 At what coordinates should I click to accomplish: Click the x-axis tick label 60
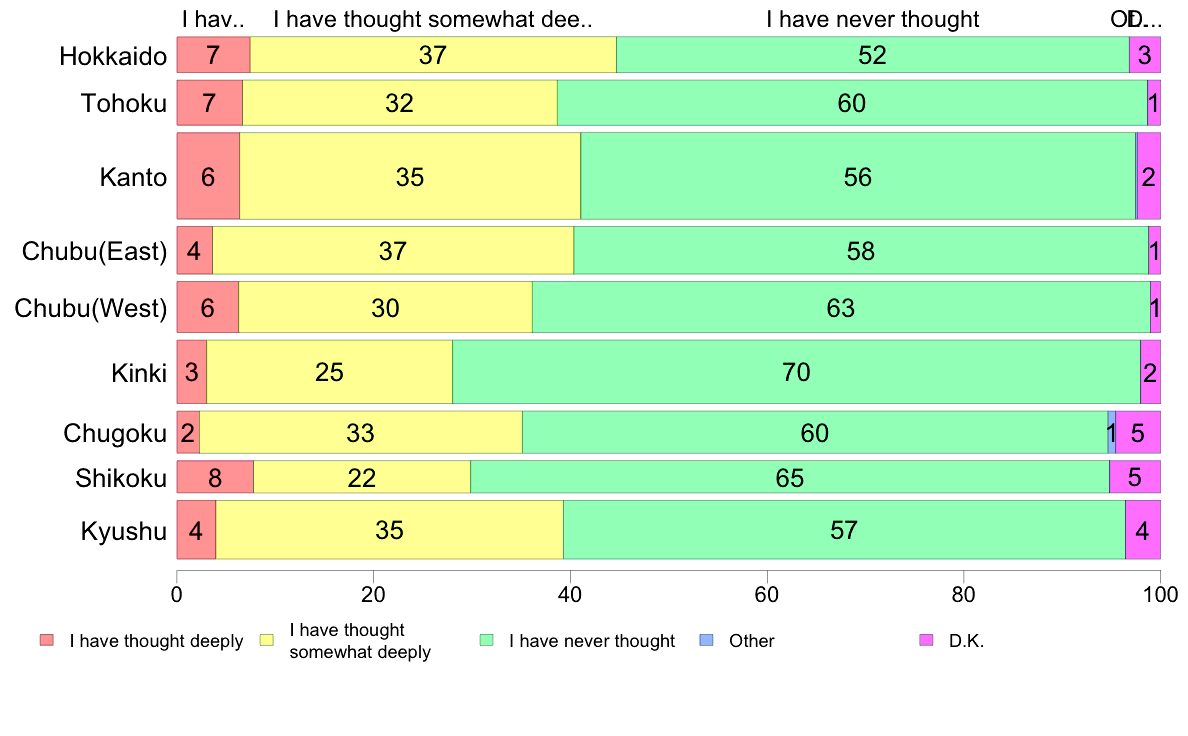(x=767, y=595)
